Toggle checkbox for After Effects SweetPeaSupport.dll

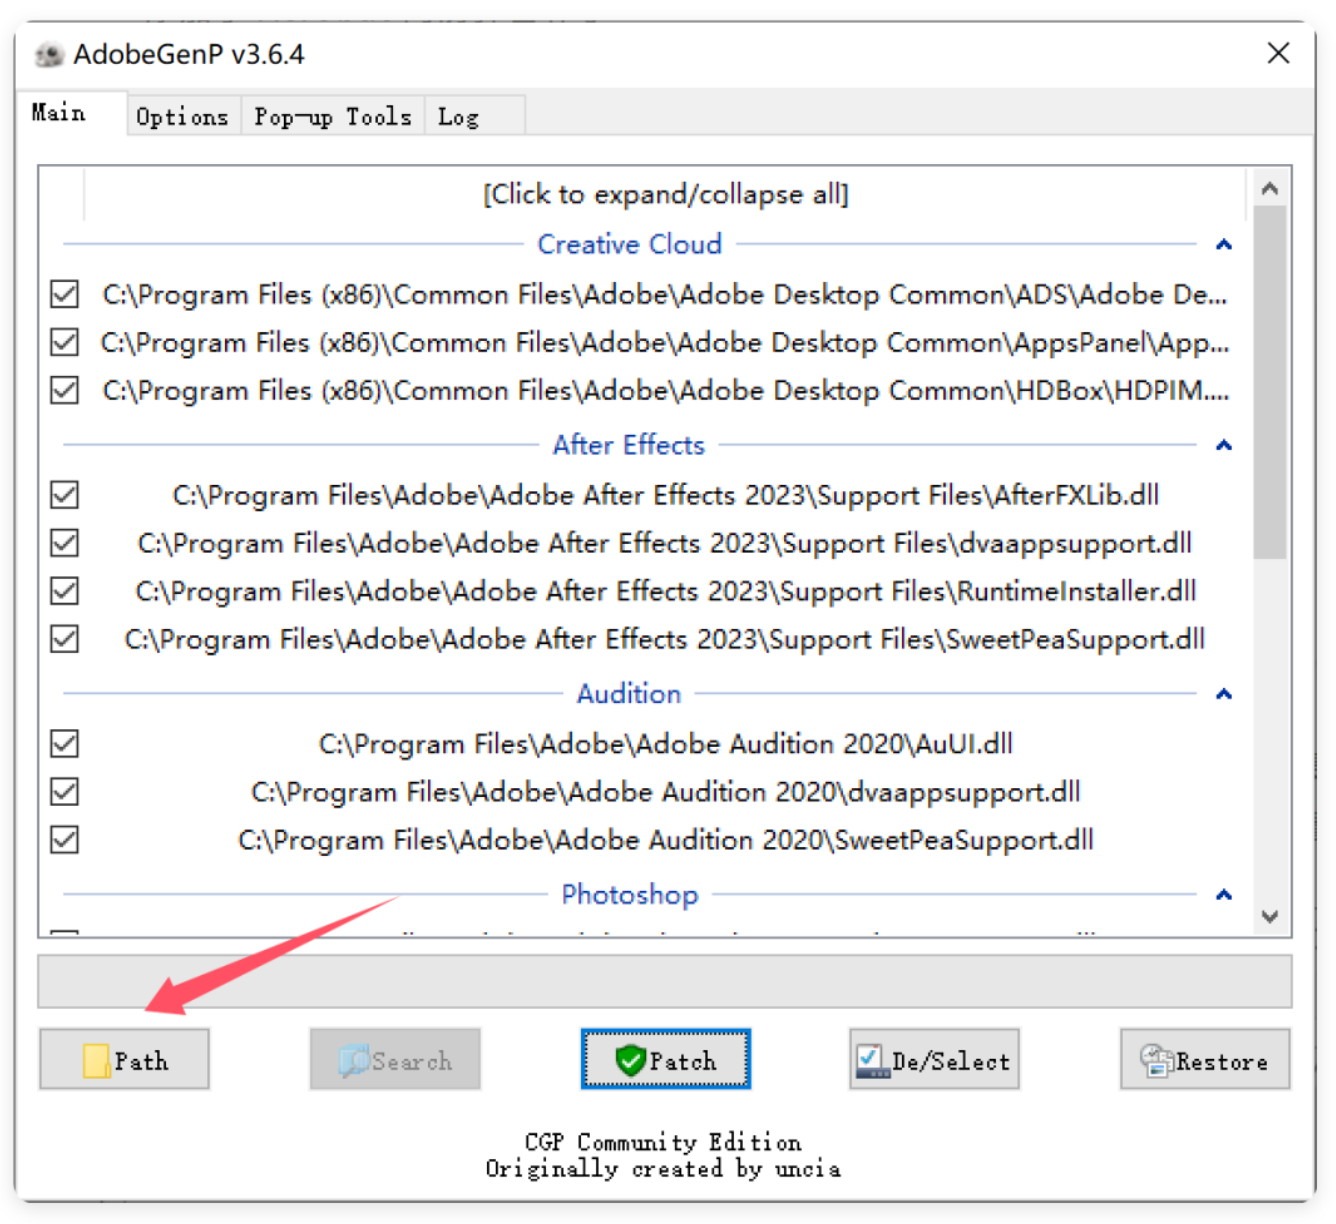65,639
